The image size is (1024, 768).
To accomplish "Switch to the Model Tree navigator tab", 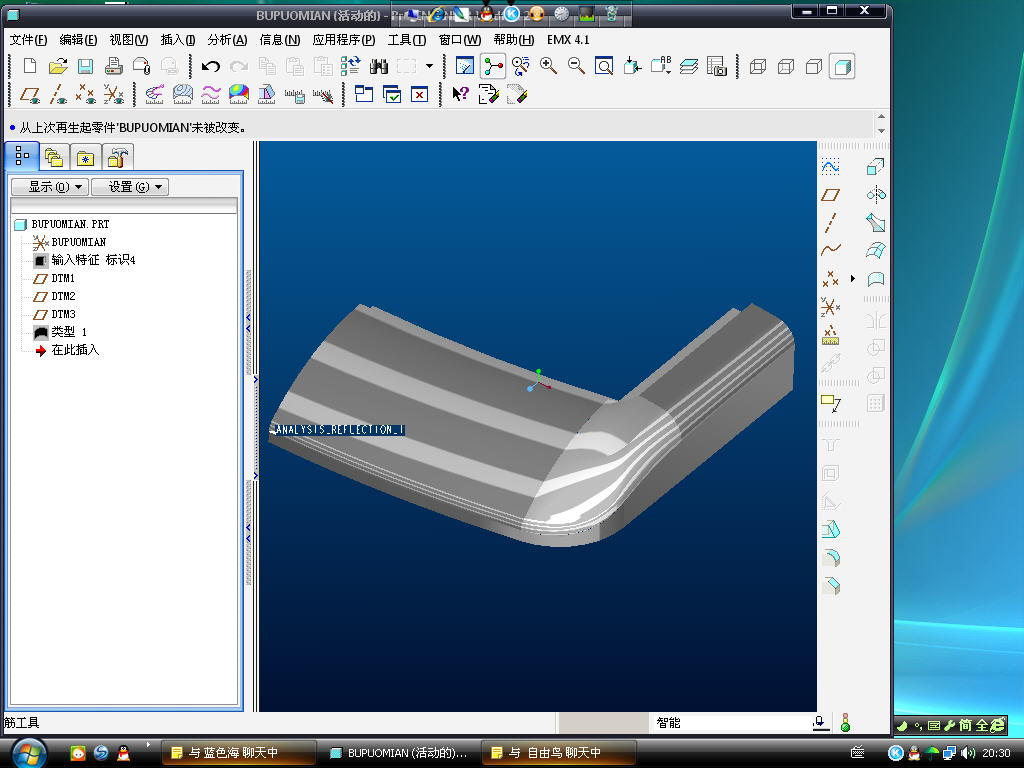I will click(x=22, y=157).
